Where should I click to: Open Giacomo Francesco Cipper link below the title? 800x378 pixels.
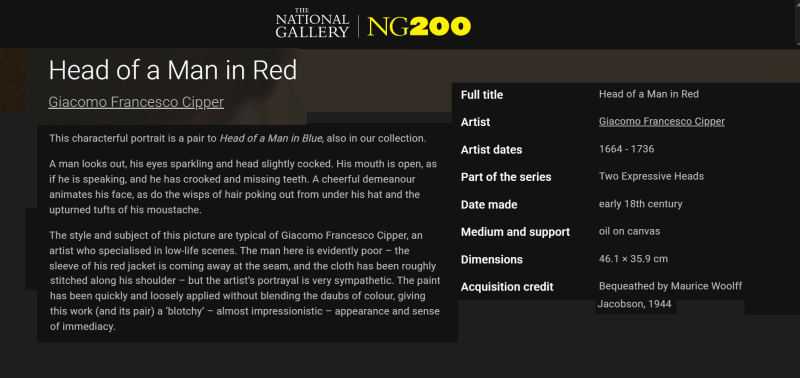[136, 102]
